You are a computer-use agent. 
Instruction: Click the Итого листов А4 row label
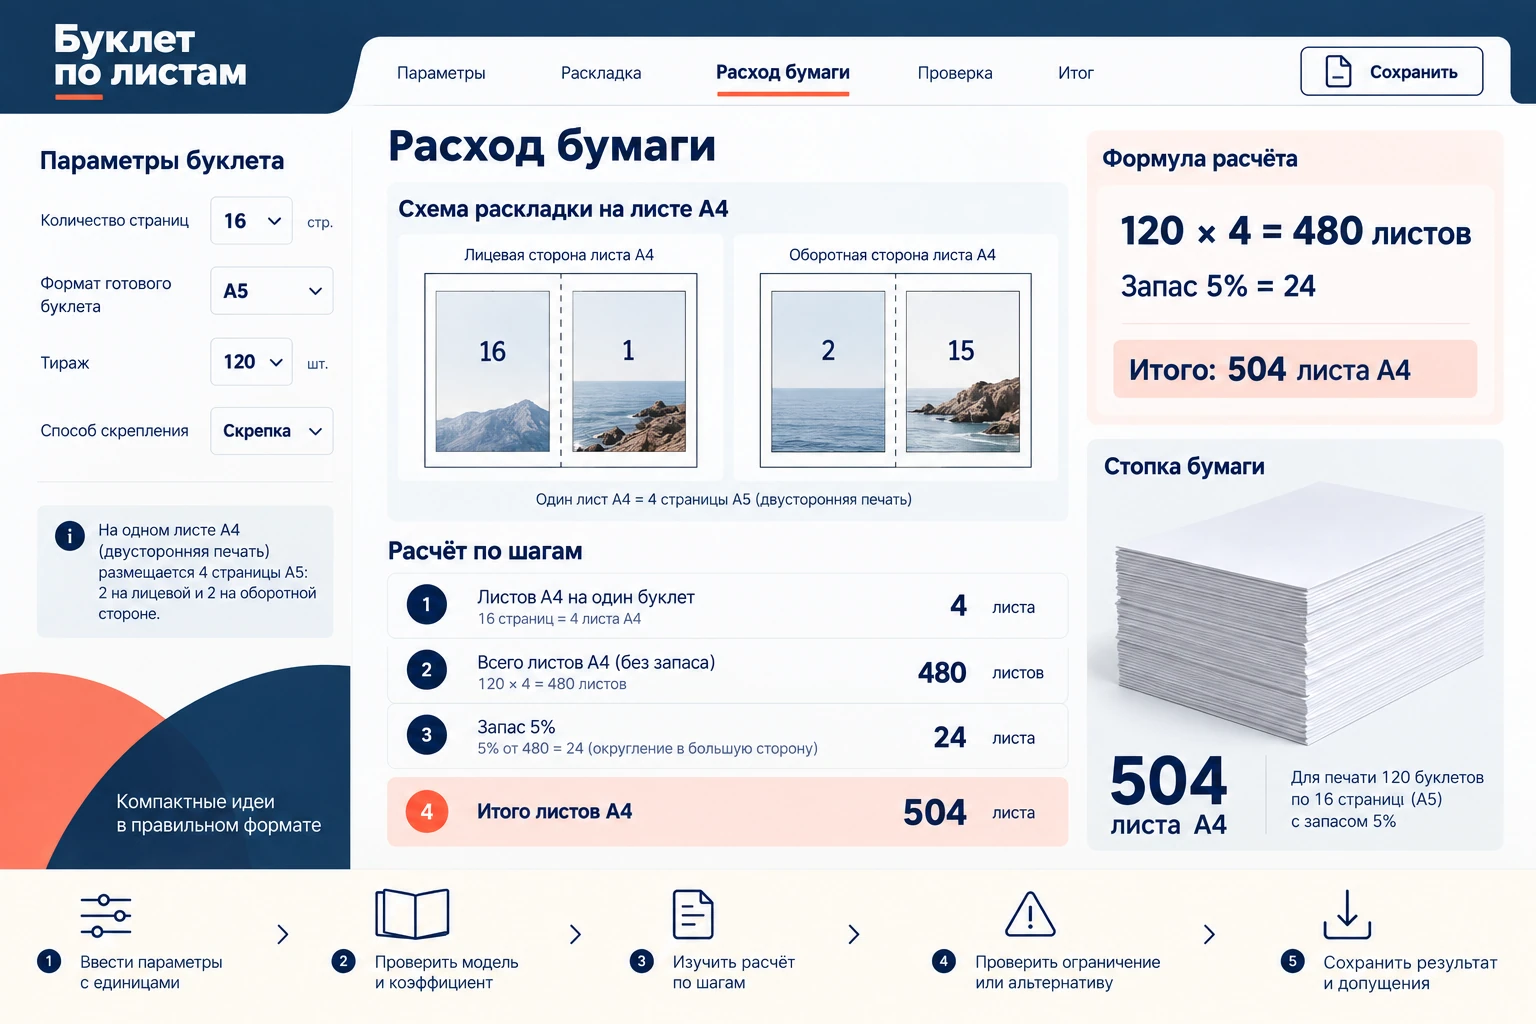pos(555,812)
